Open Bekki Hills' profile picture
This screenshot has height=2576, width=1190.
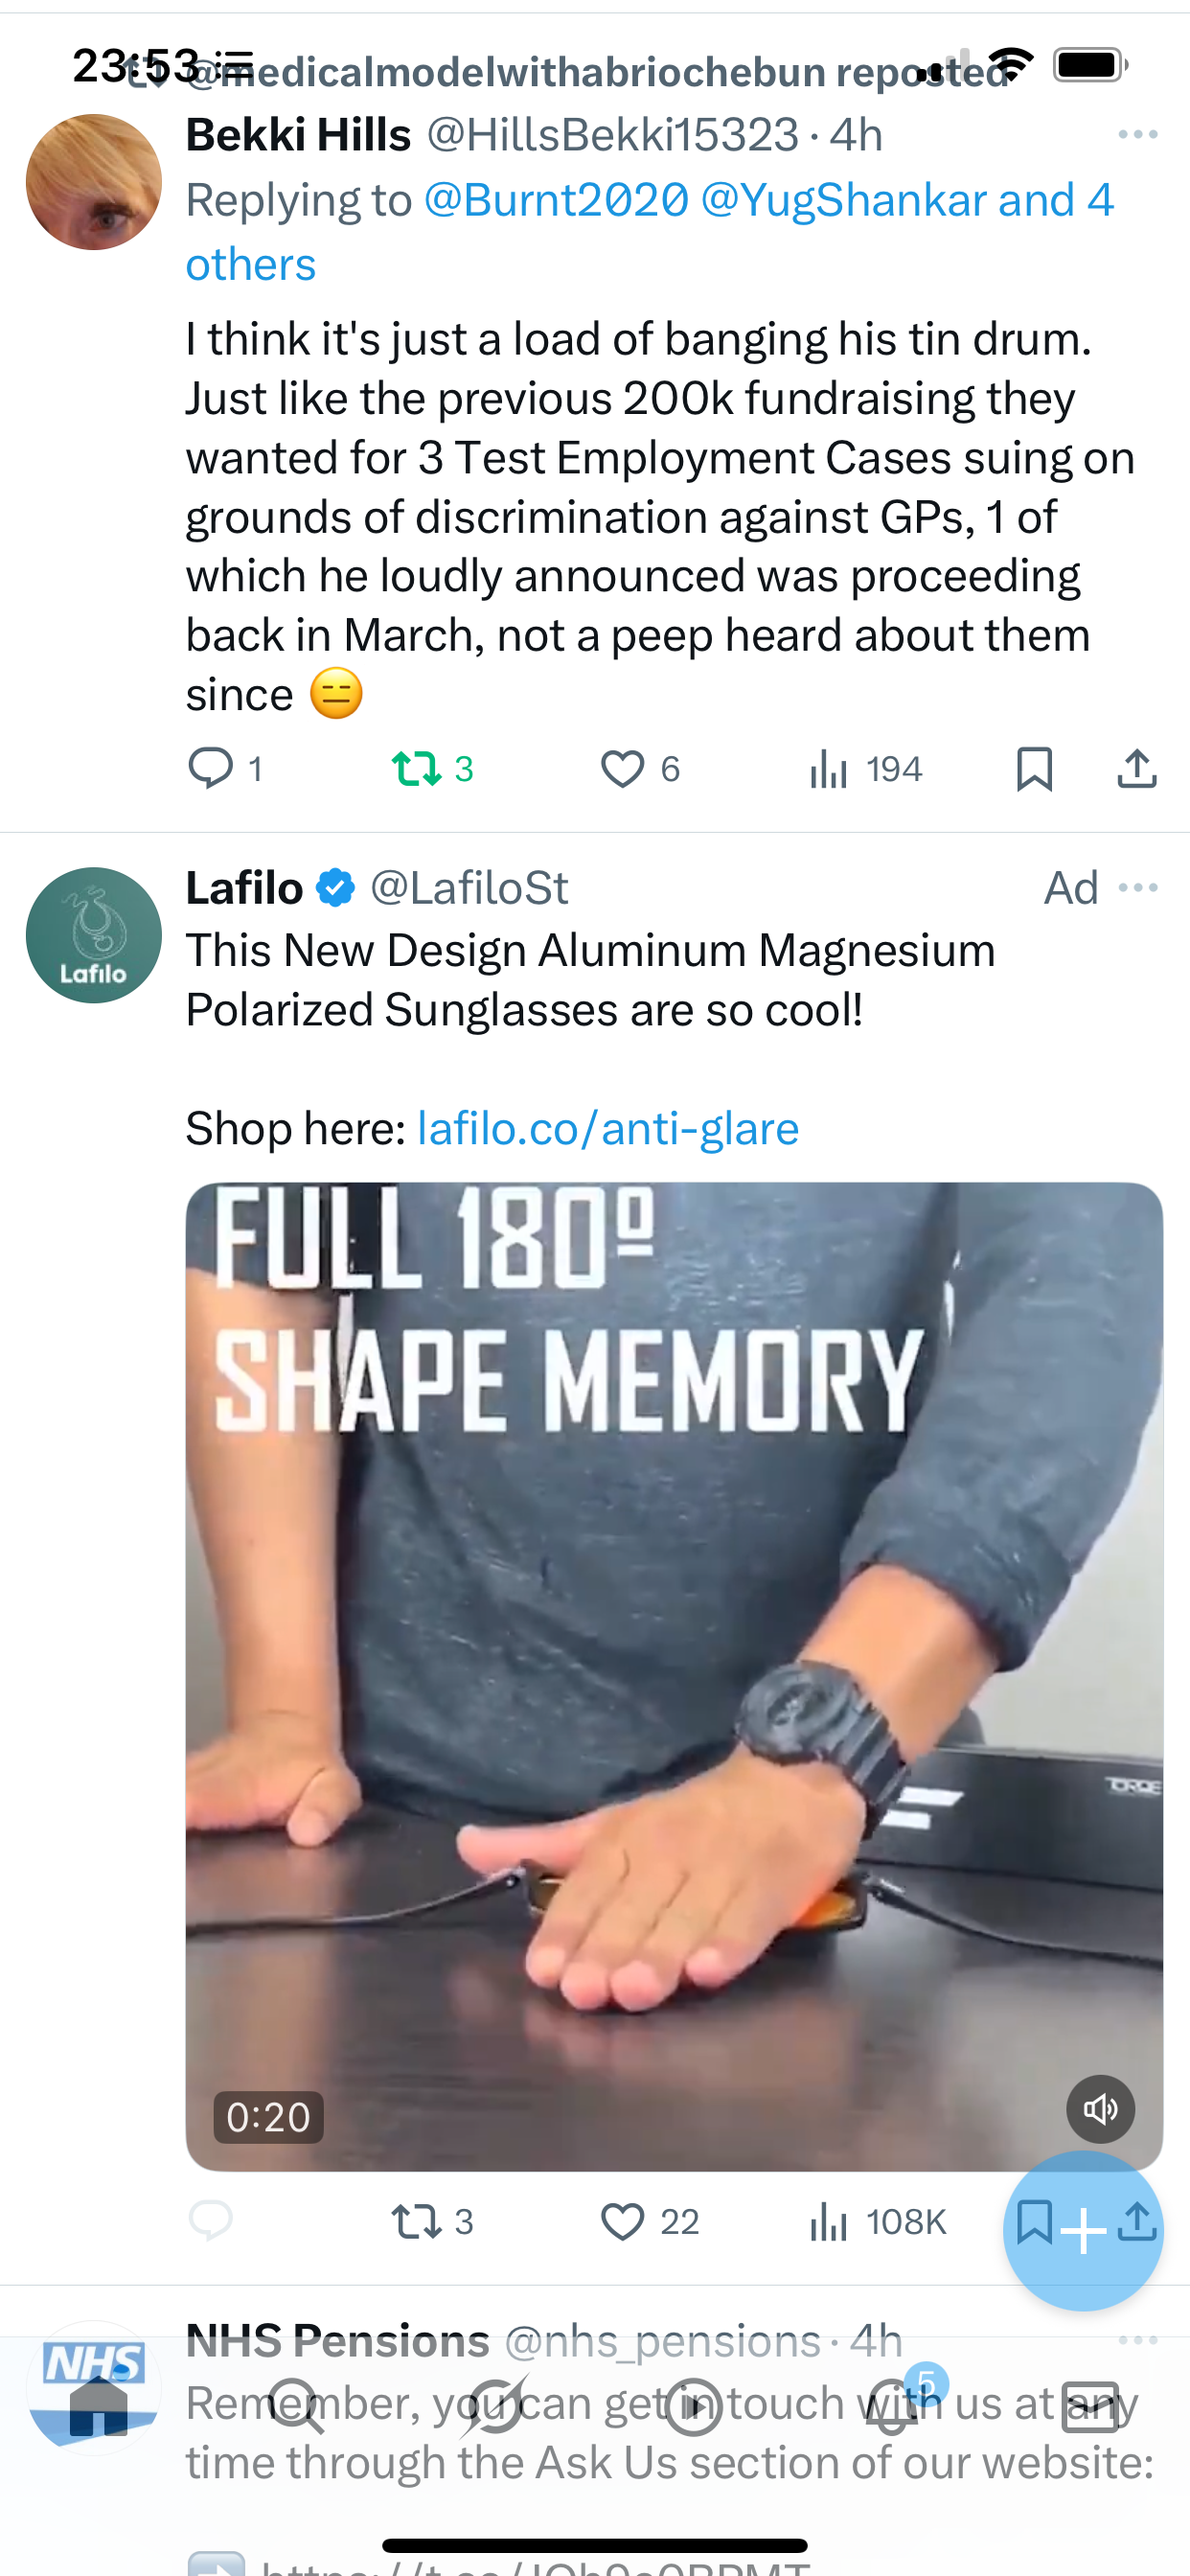coord(94,182)
